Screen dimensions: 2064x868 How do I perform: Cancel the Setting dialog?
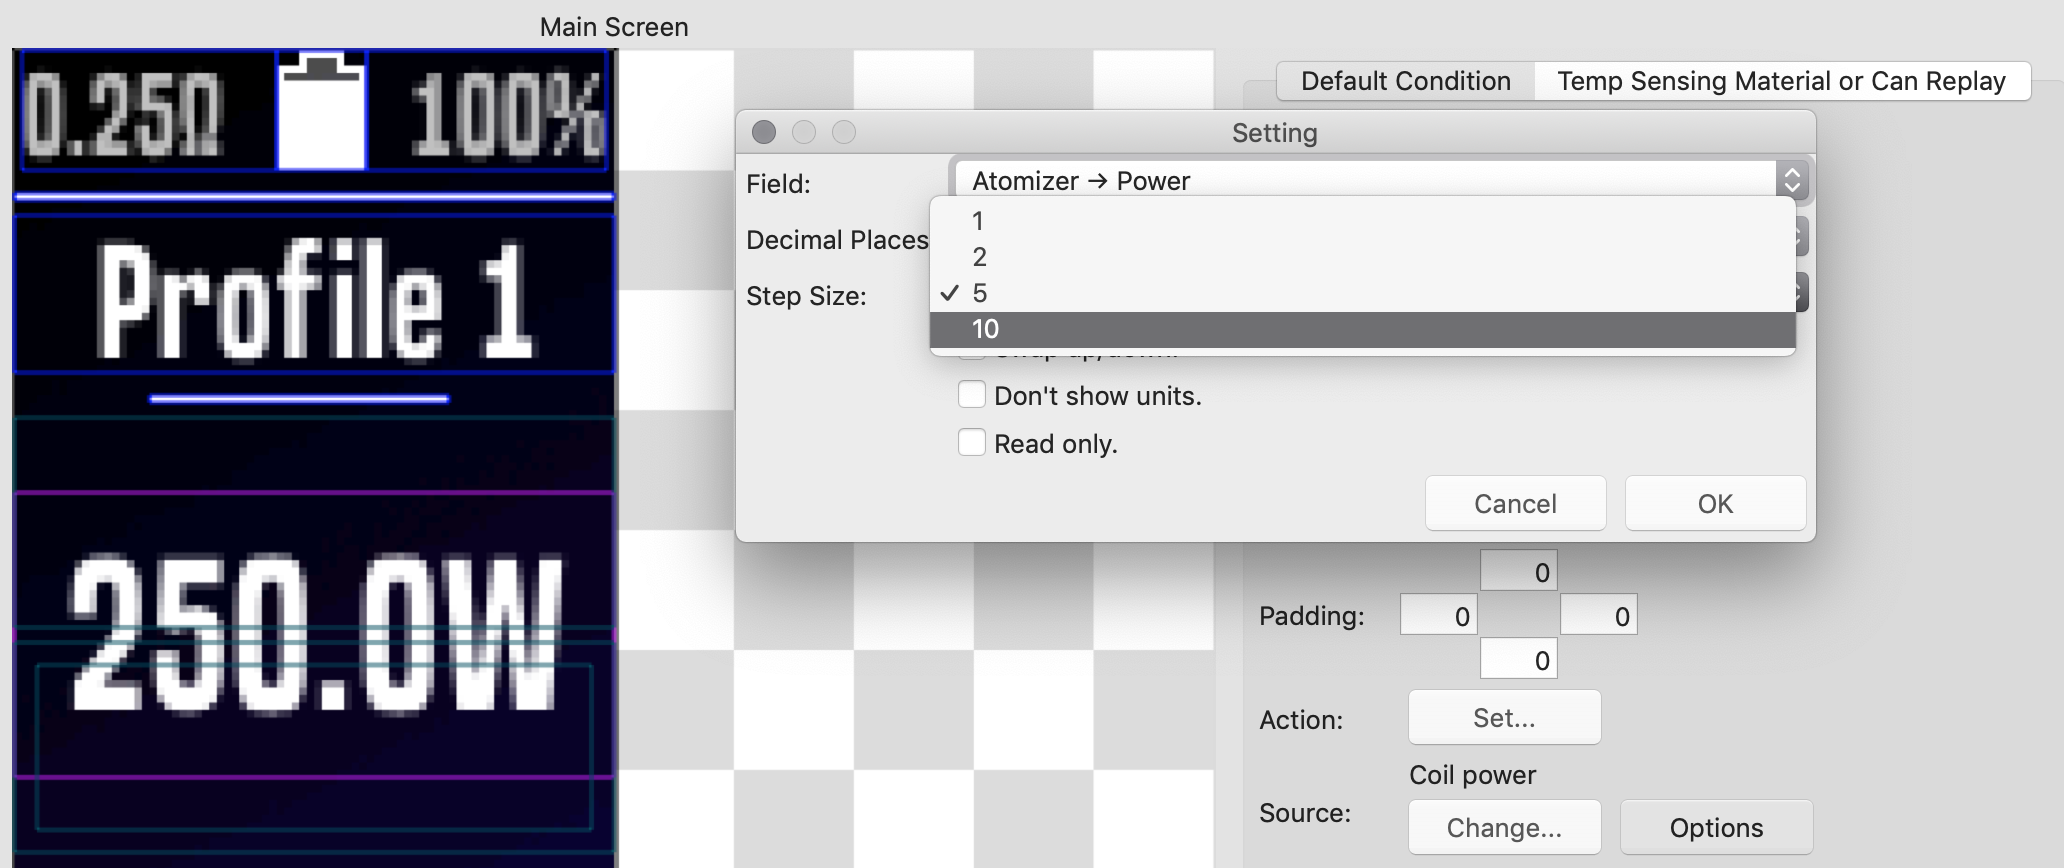1515,503
